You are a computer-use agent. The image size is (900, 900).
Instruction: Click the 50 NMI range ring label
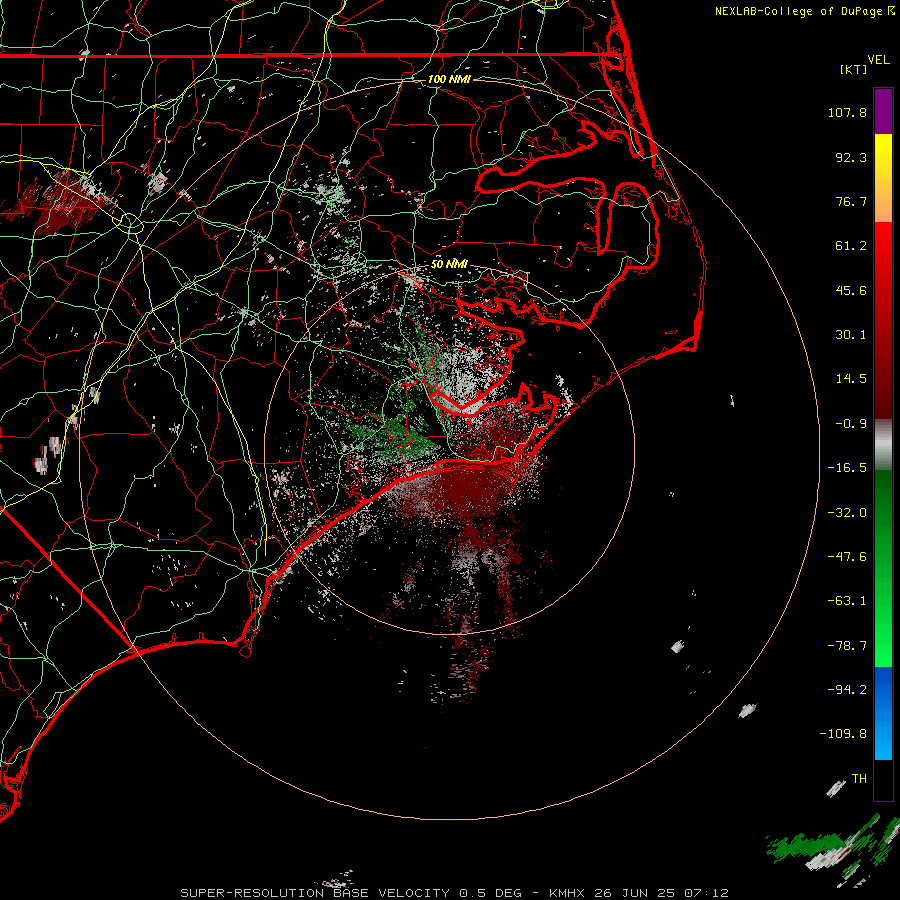coord(449,264)
